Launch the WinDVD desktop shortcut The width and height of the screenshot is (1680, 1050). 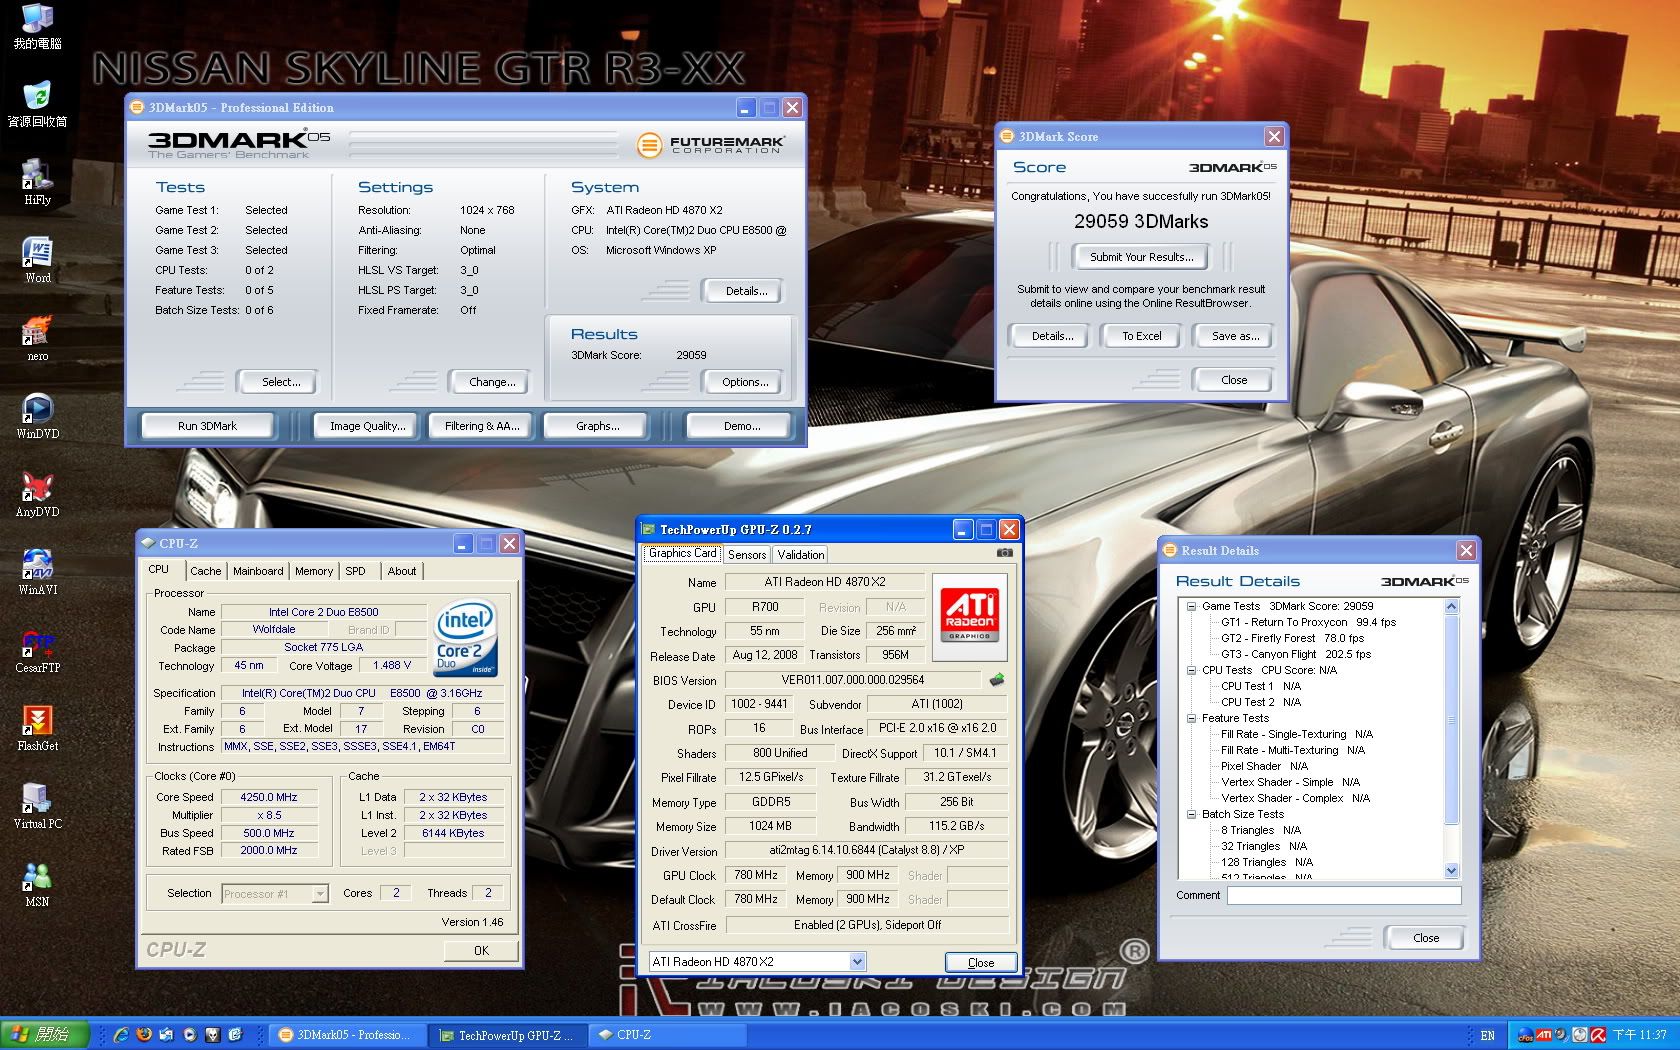click(37, 417)
